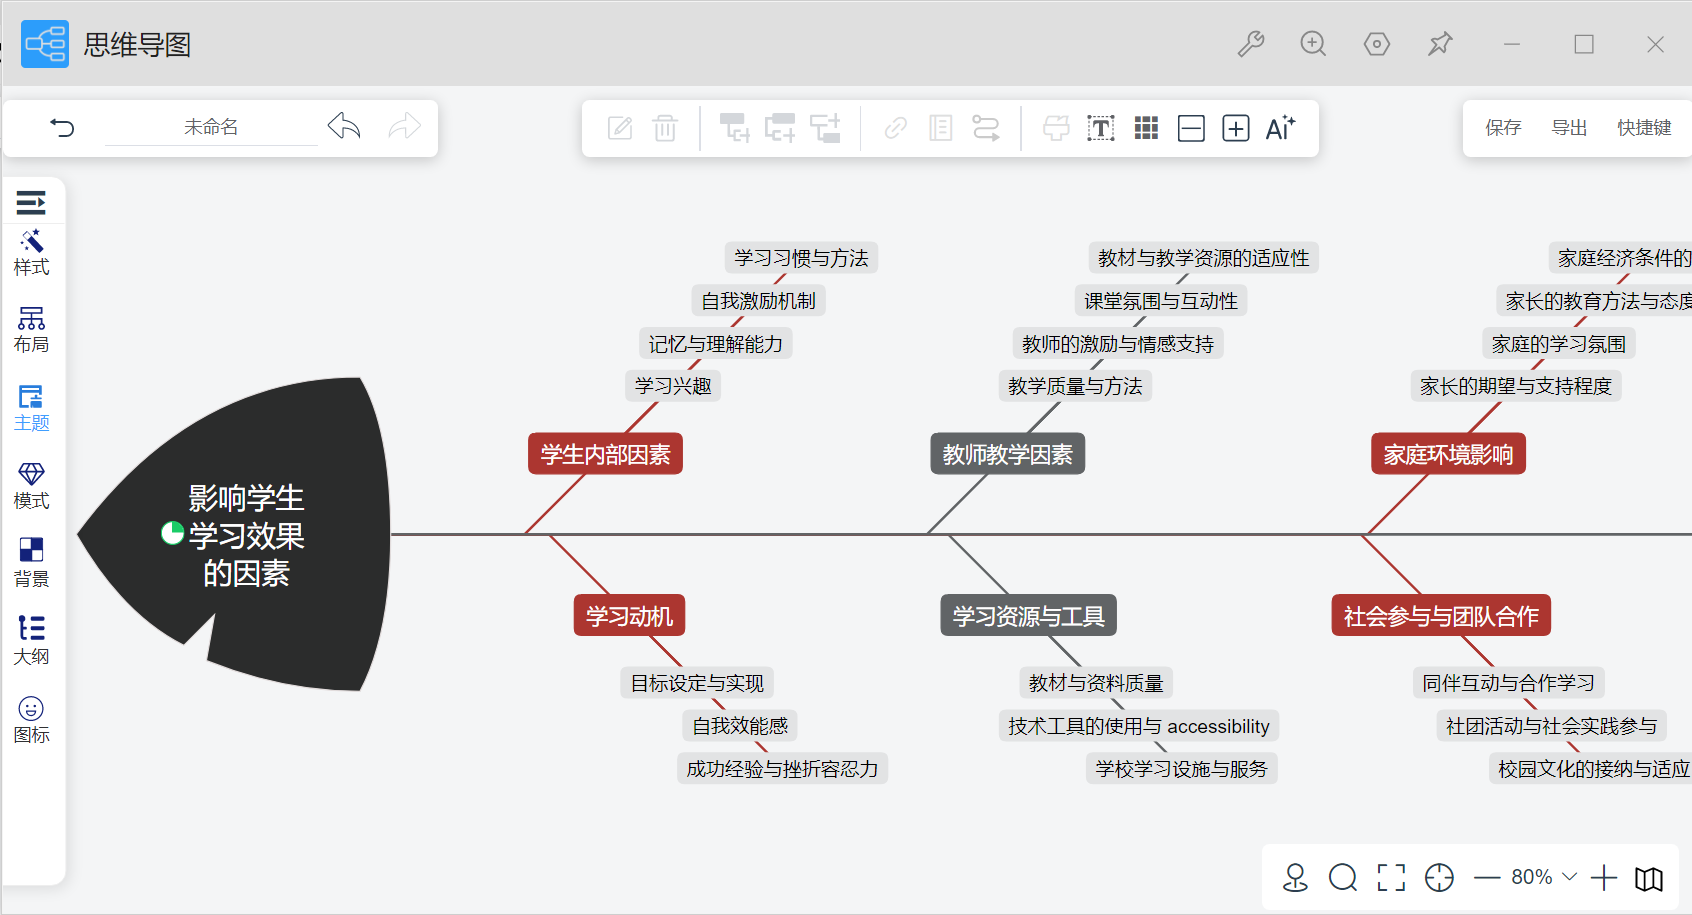Select the 学习习惯与方法 node
The height and width of the screenshot is (915, 1692).
pyautogui.click(x=801, y=258)
